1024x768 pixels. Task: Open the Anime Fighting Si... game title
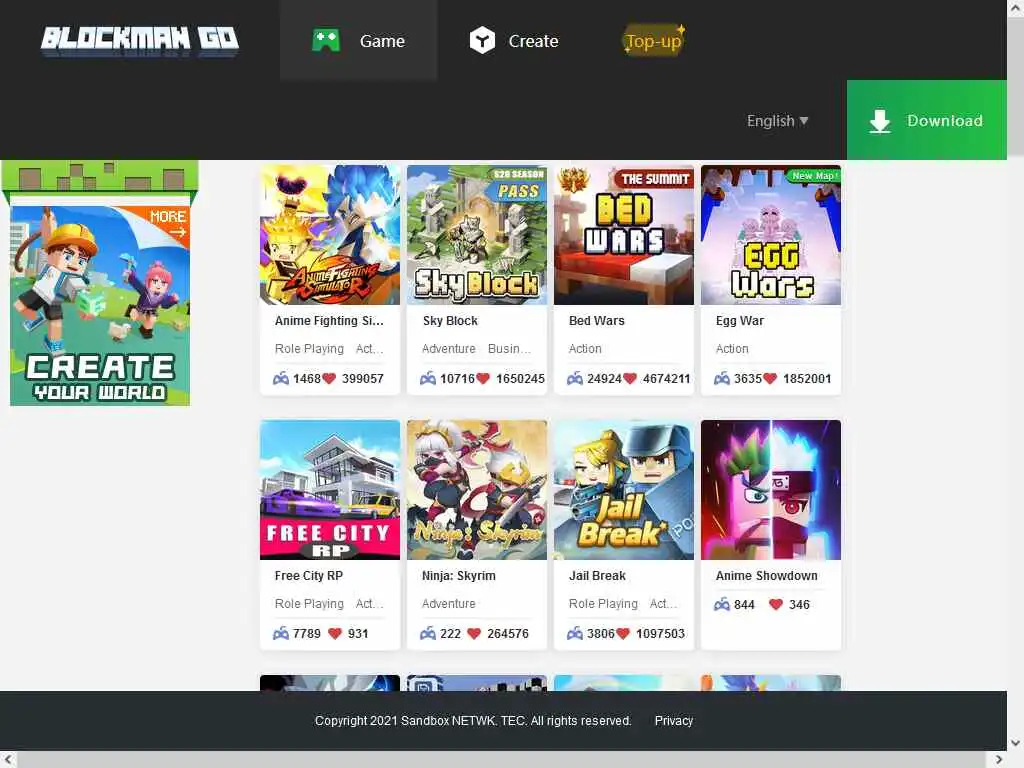click(329, 321)
